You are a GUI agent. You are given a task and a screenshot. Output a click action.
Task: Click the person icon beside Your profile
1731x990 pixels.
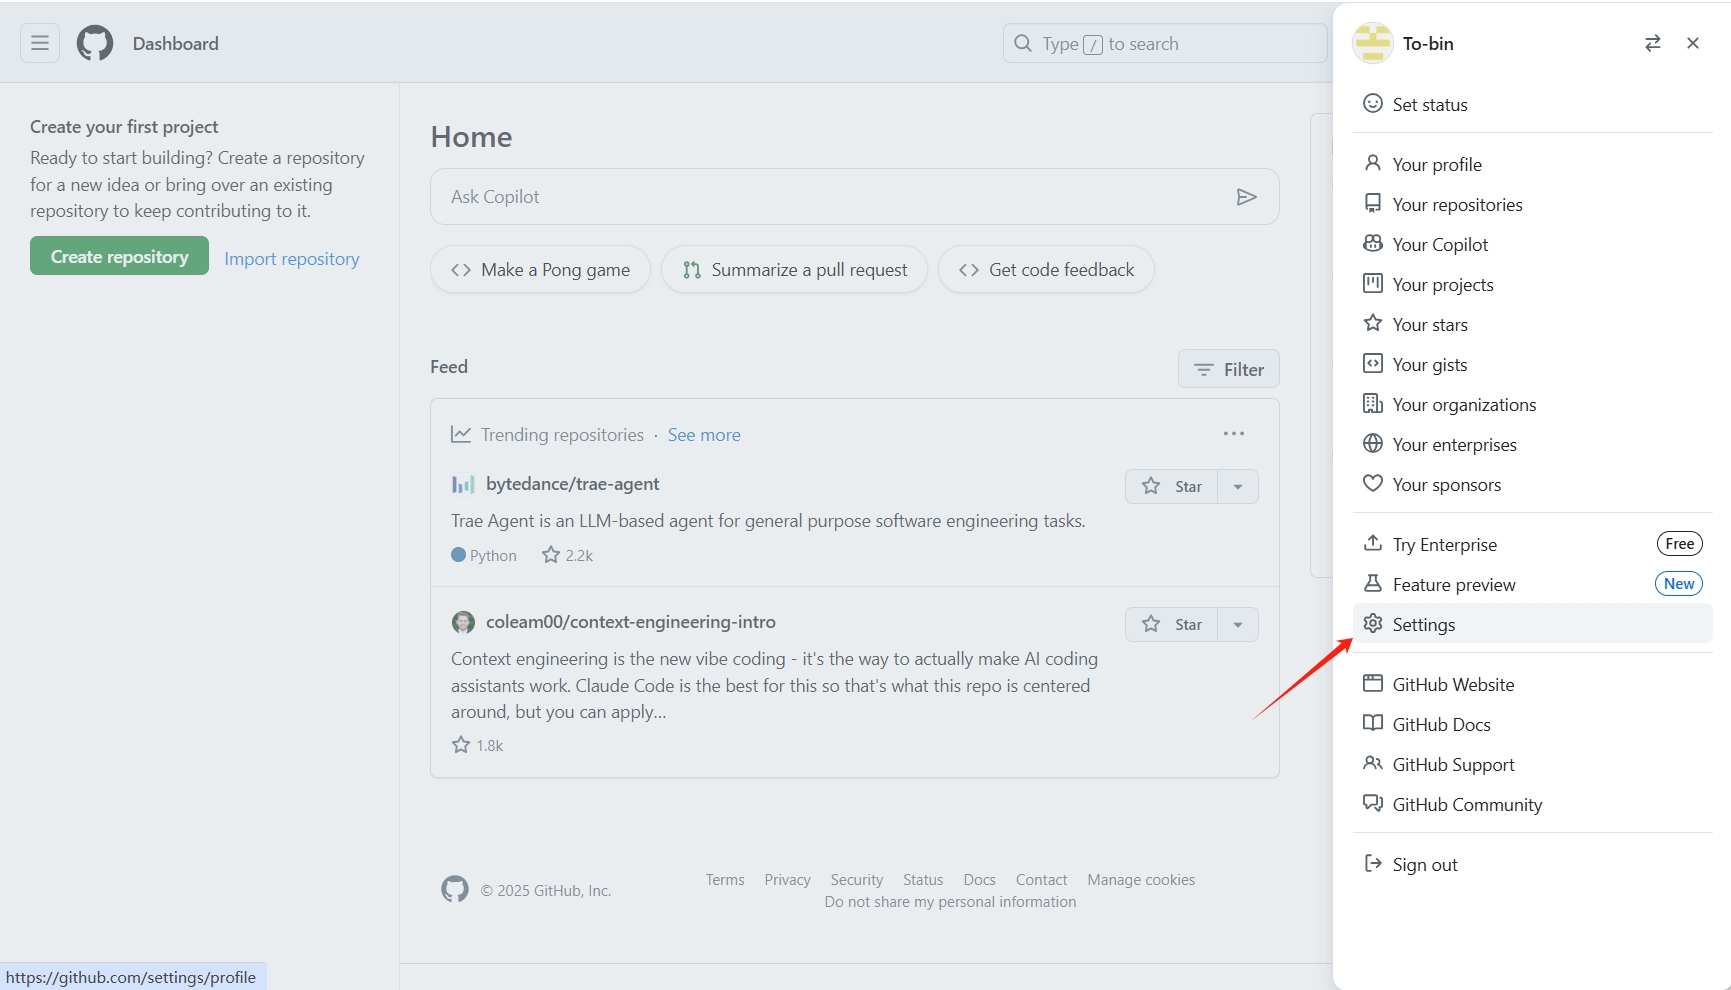click(x=1373, y=163)
